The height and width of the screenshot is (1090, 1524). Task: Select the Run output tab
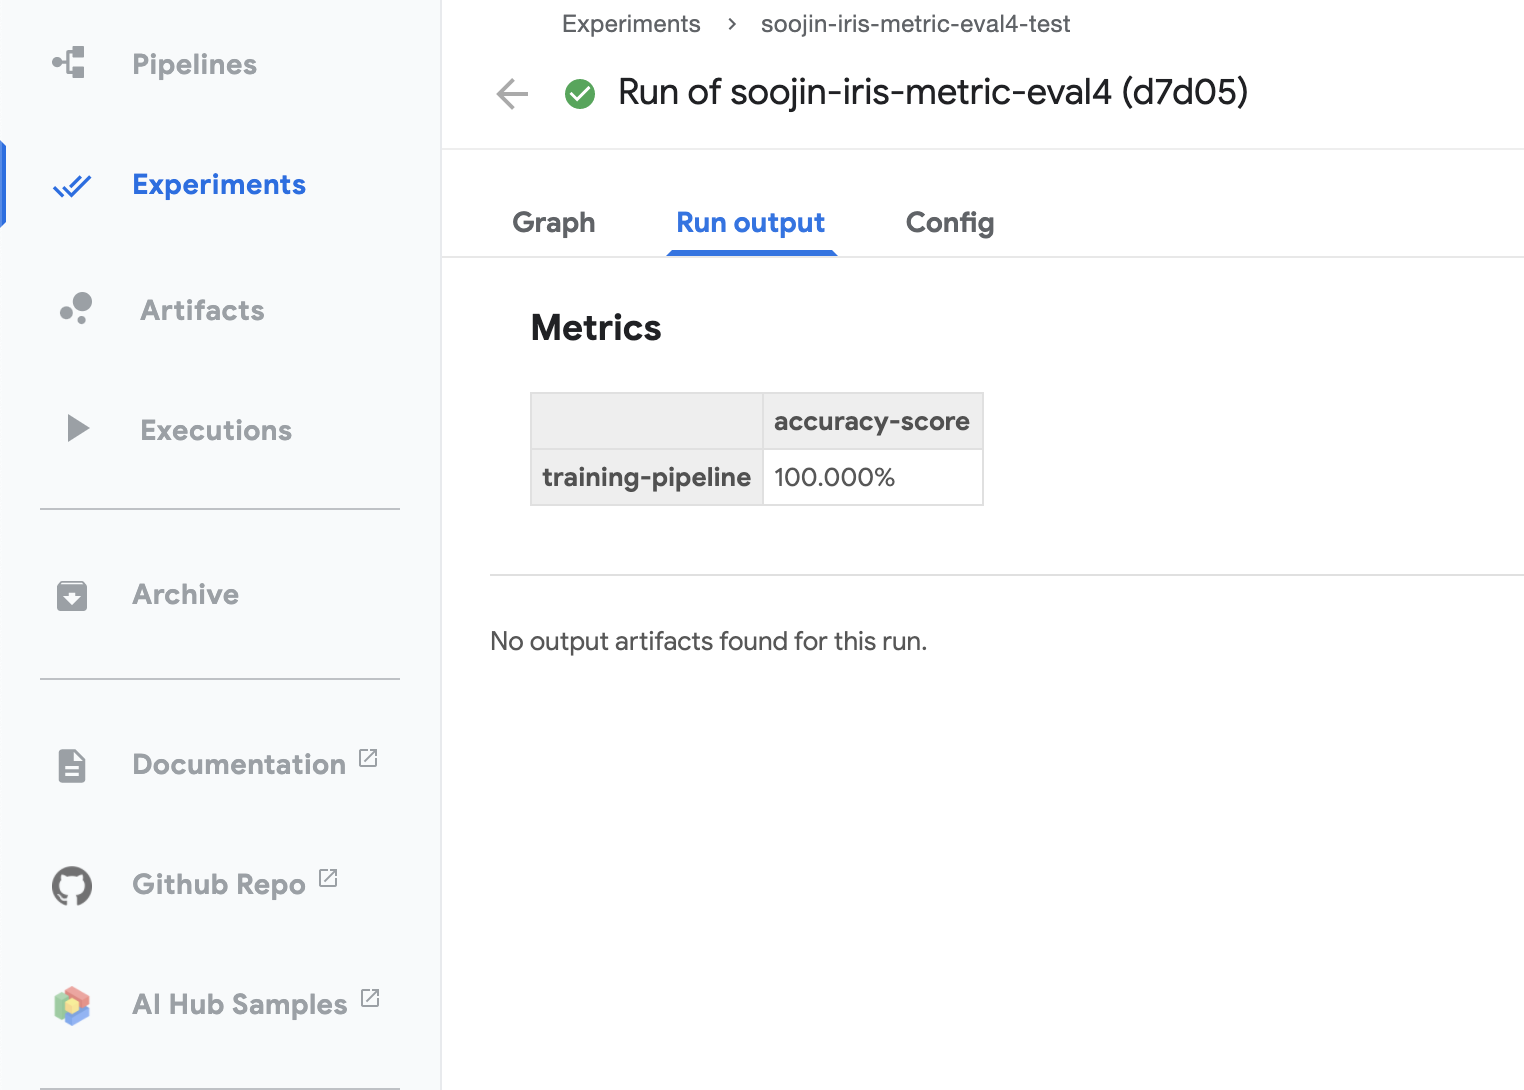(750, 222)
